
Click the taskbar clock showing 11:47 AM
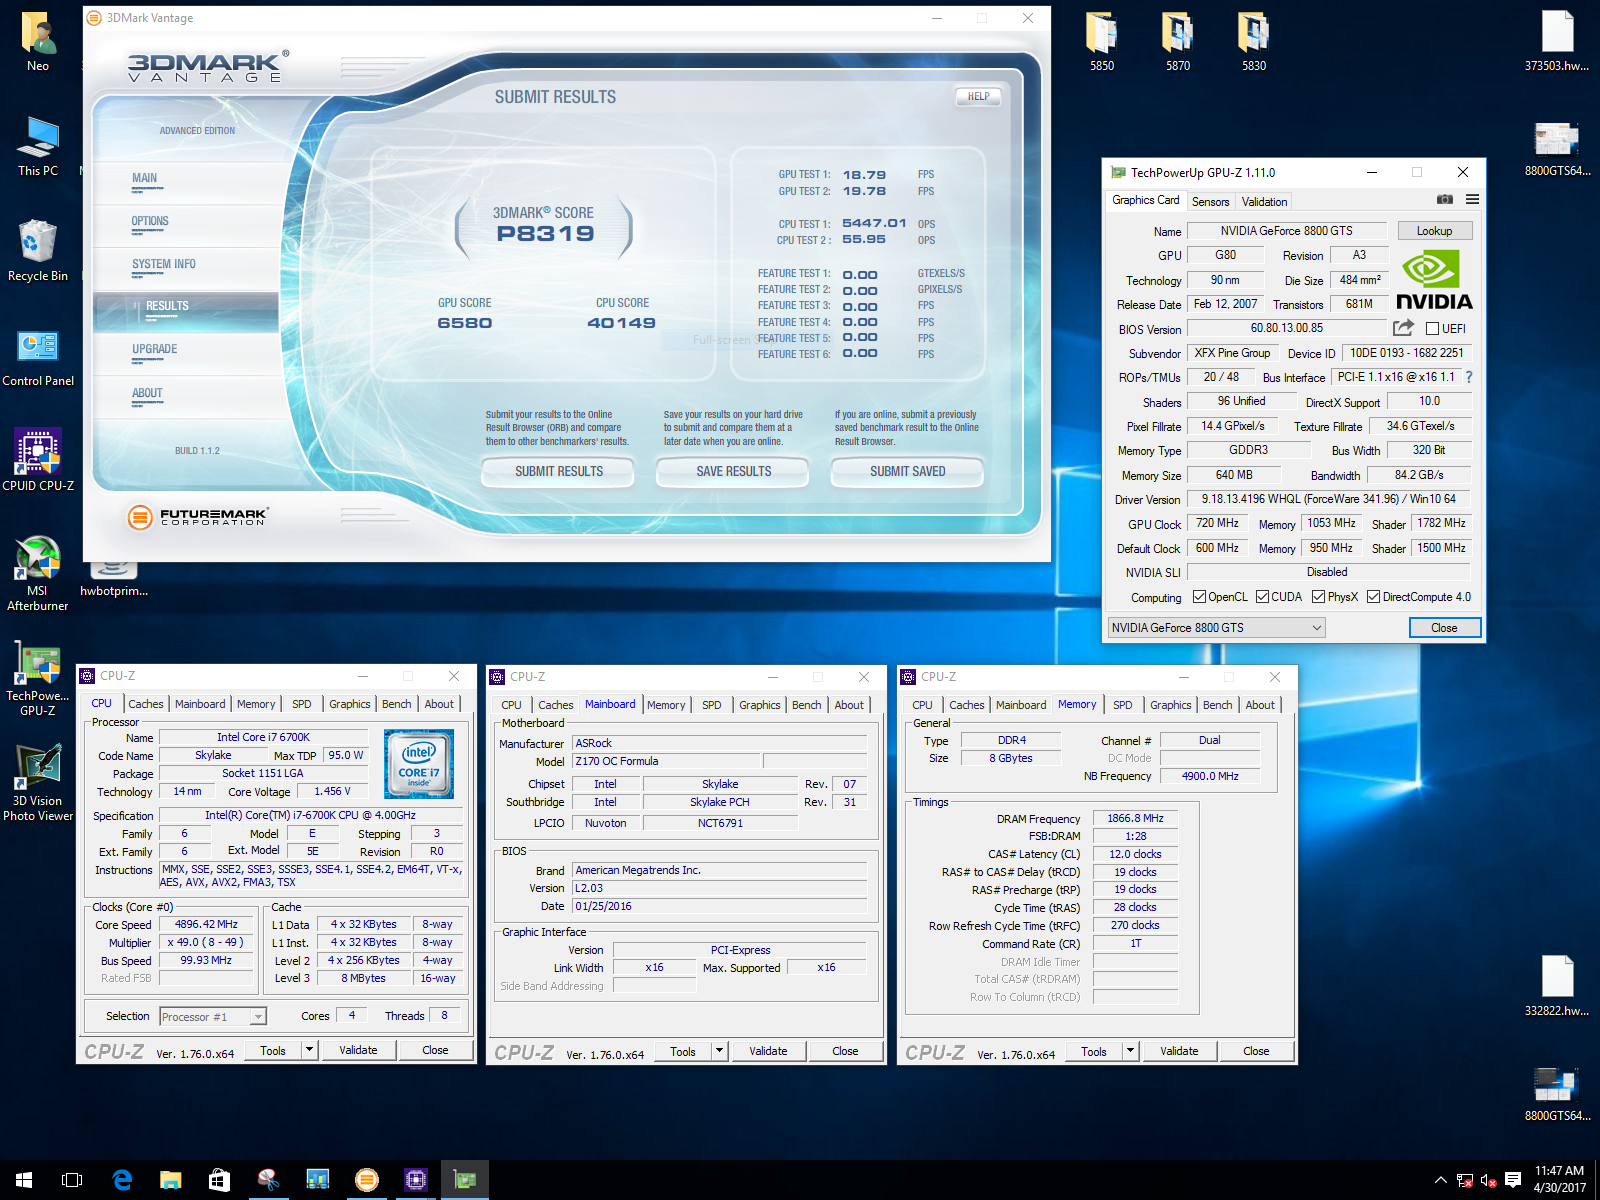[x=1560, y=1180]
